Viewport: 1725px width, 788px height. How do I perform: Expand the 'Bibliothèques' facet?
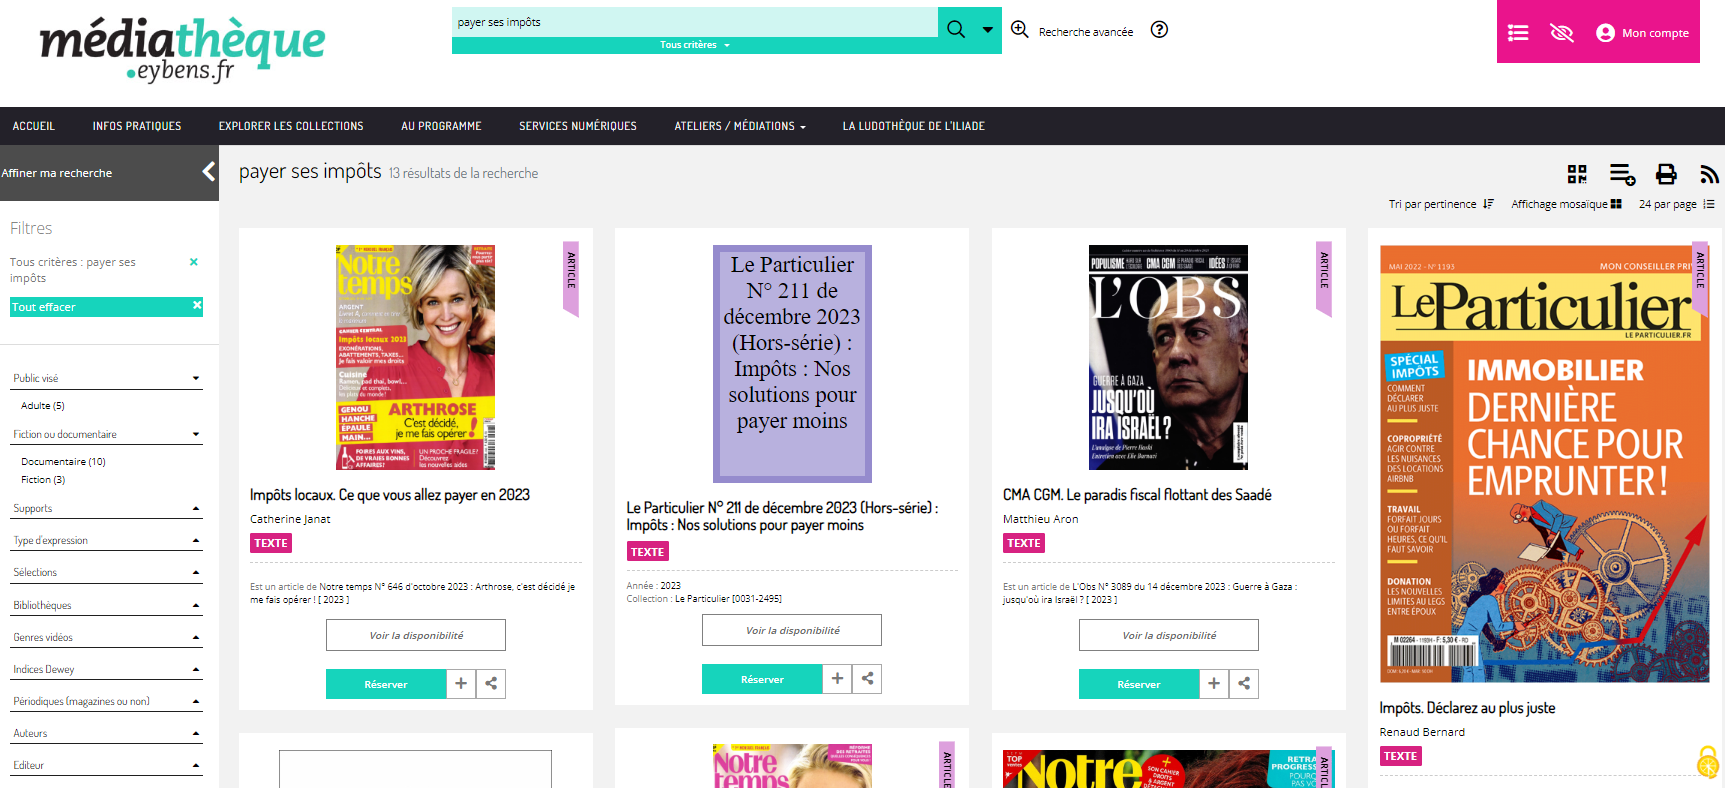pos(106,605)
